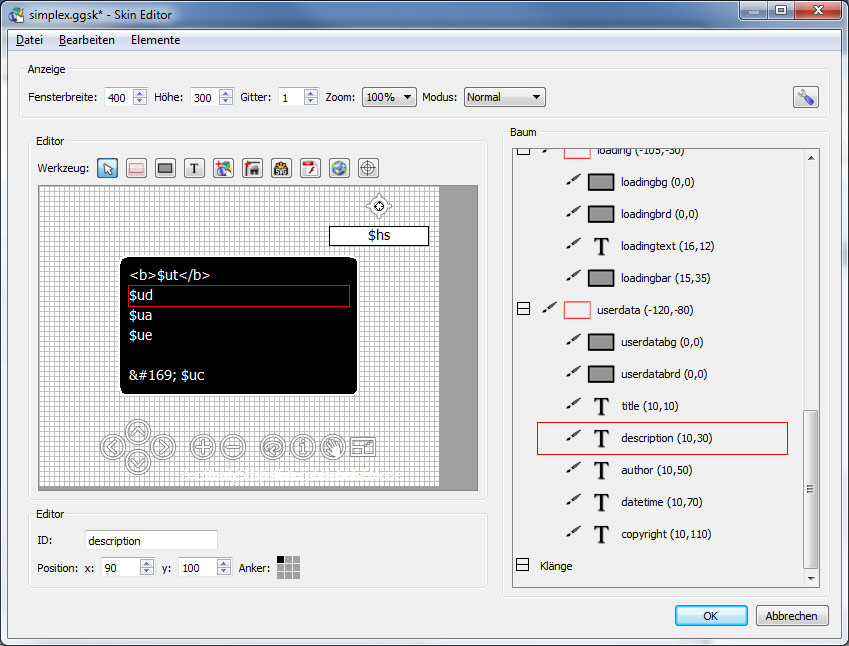Choose the red container tool
Image resolution: width=849 pixels, height=646 pixels.
137,168
